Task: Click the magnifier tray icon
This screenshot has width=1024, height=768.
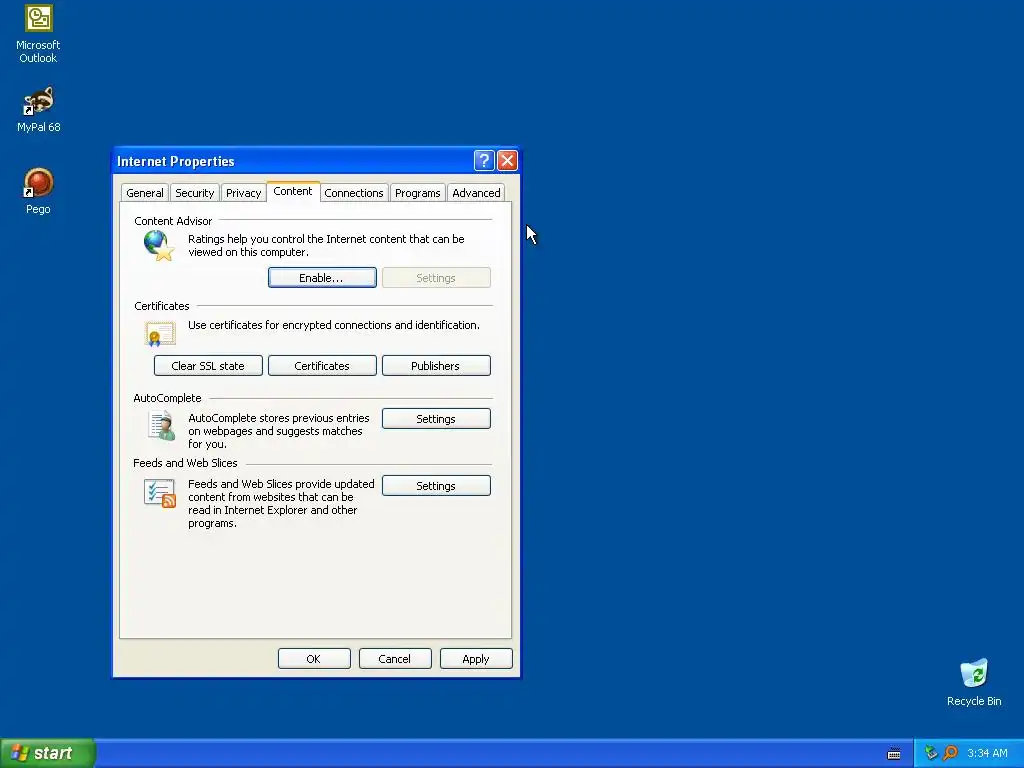Action: coord(950,753)
